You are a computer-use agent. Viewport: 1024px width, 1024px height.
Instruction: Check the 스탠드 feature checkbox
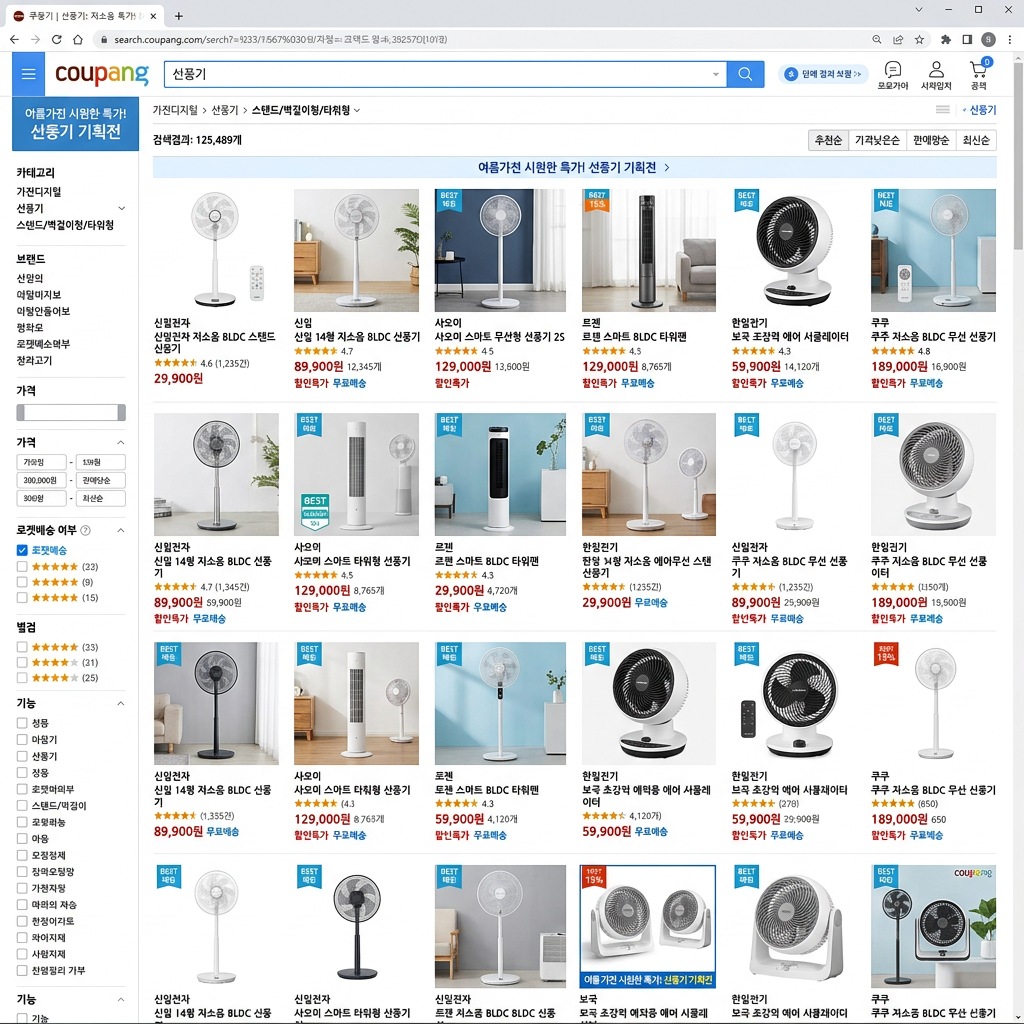(22, 806)
